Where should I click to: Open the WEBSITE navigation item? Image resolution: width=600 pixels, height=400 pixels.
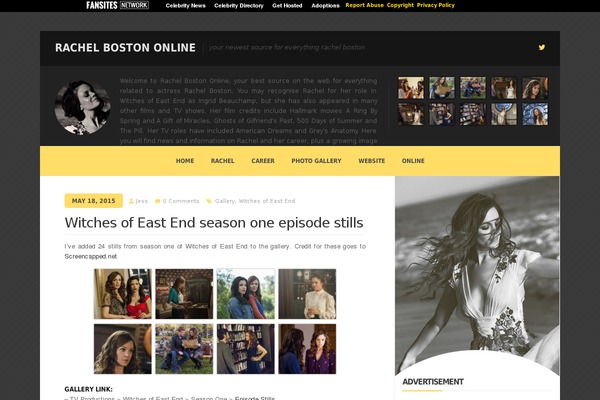pyautogui.click(x=372, y=161)
